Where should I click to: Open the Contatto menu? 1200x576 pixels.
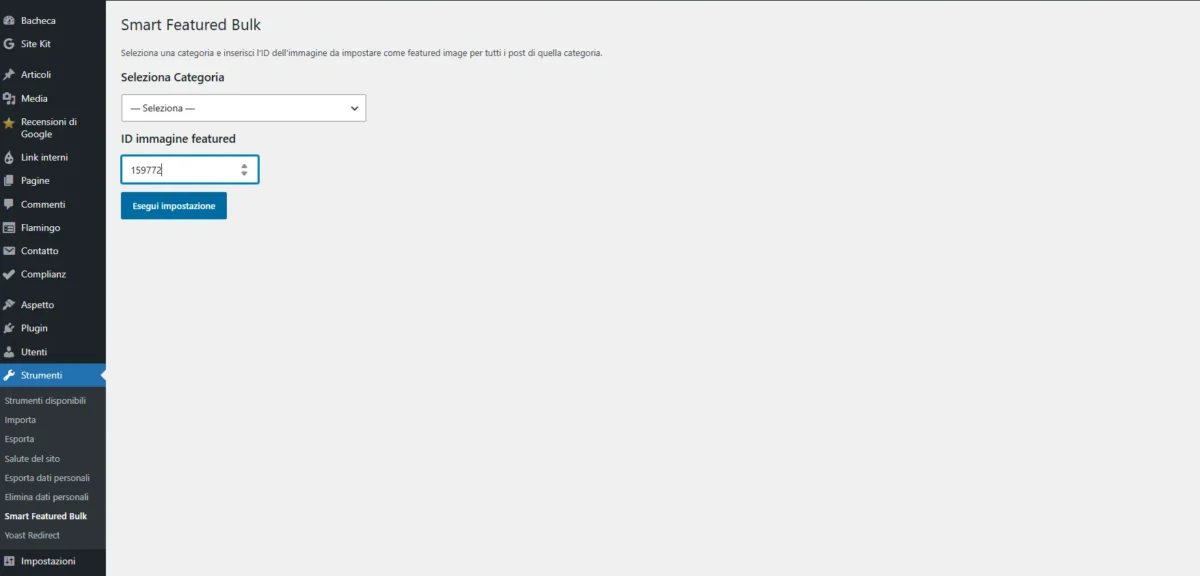(x=53, y=251)
